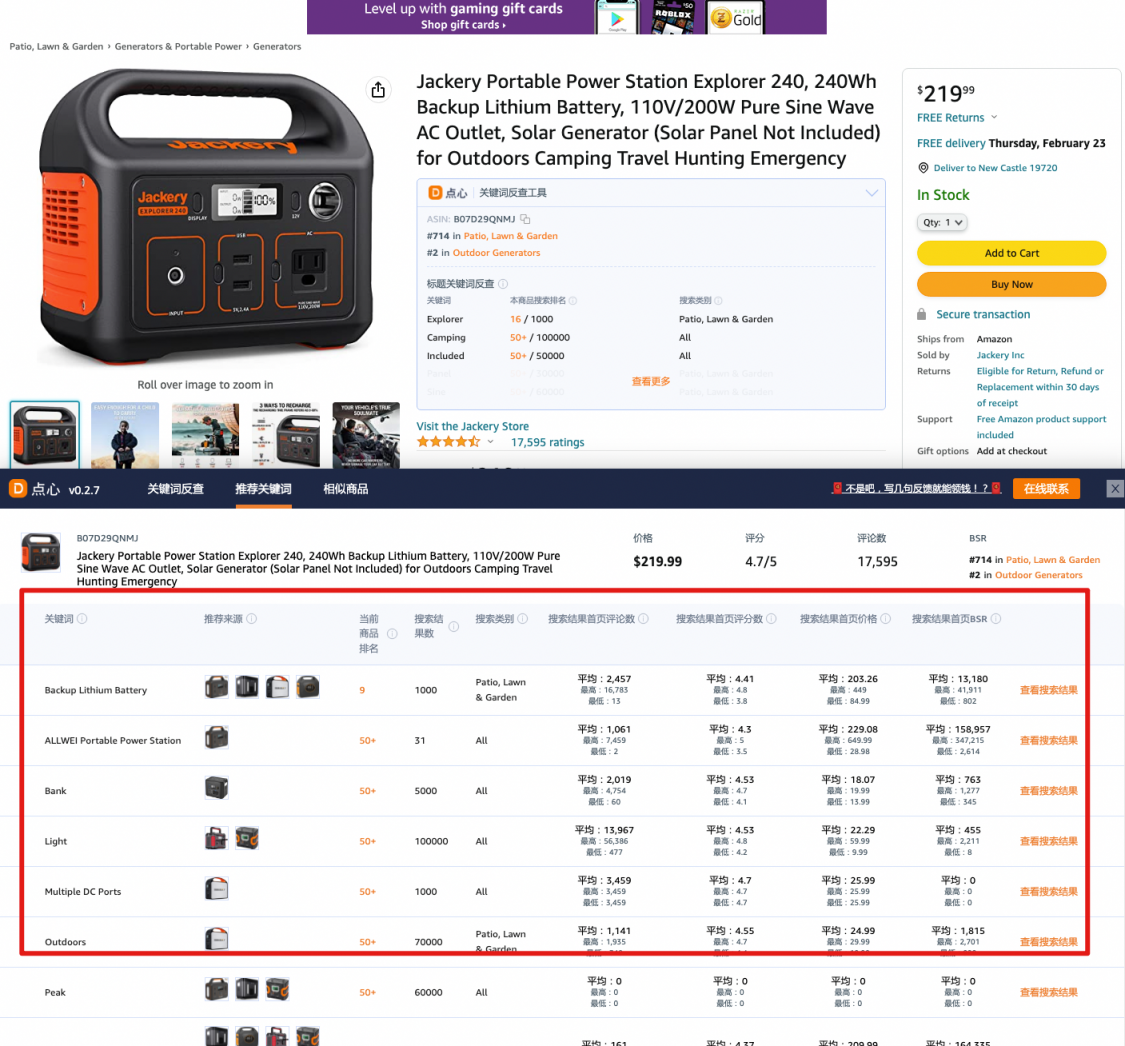Open the 相似商品 tab

(x=345, y=489)
